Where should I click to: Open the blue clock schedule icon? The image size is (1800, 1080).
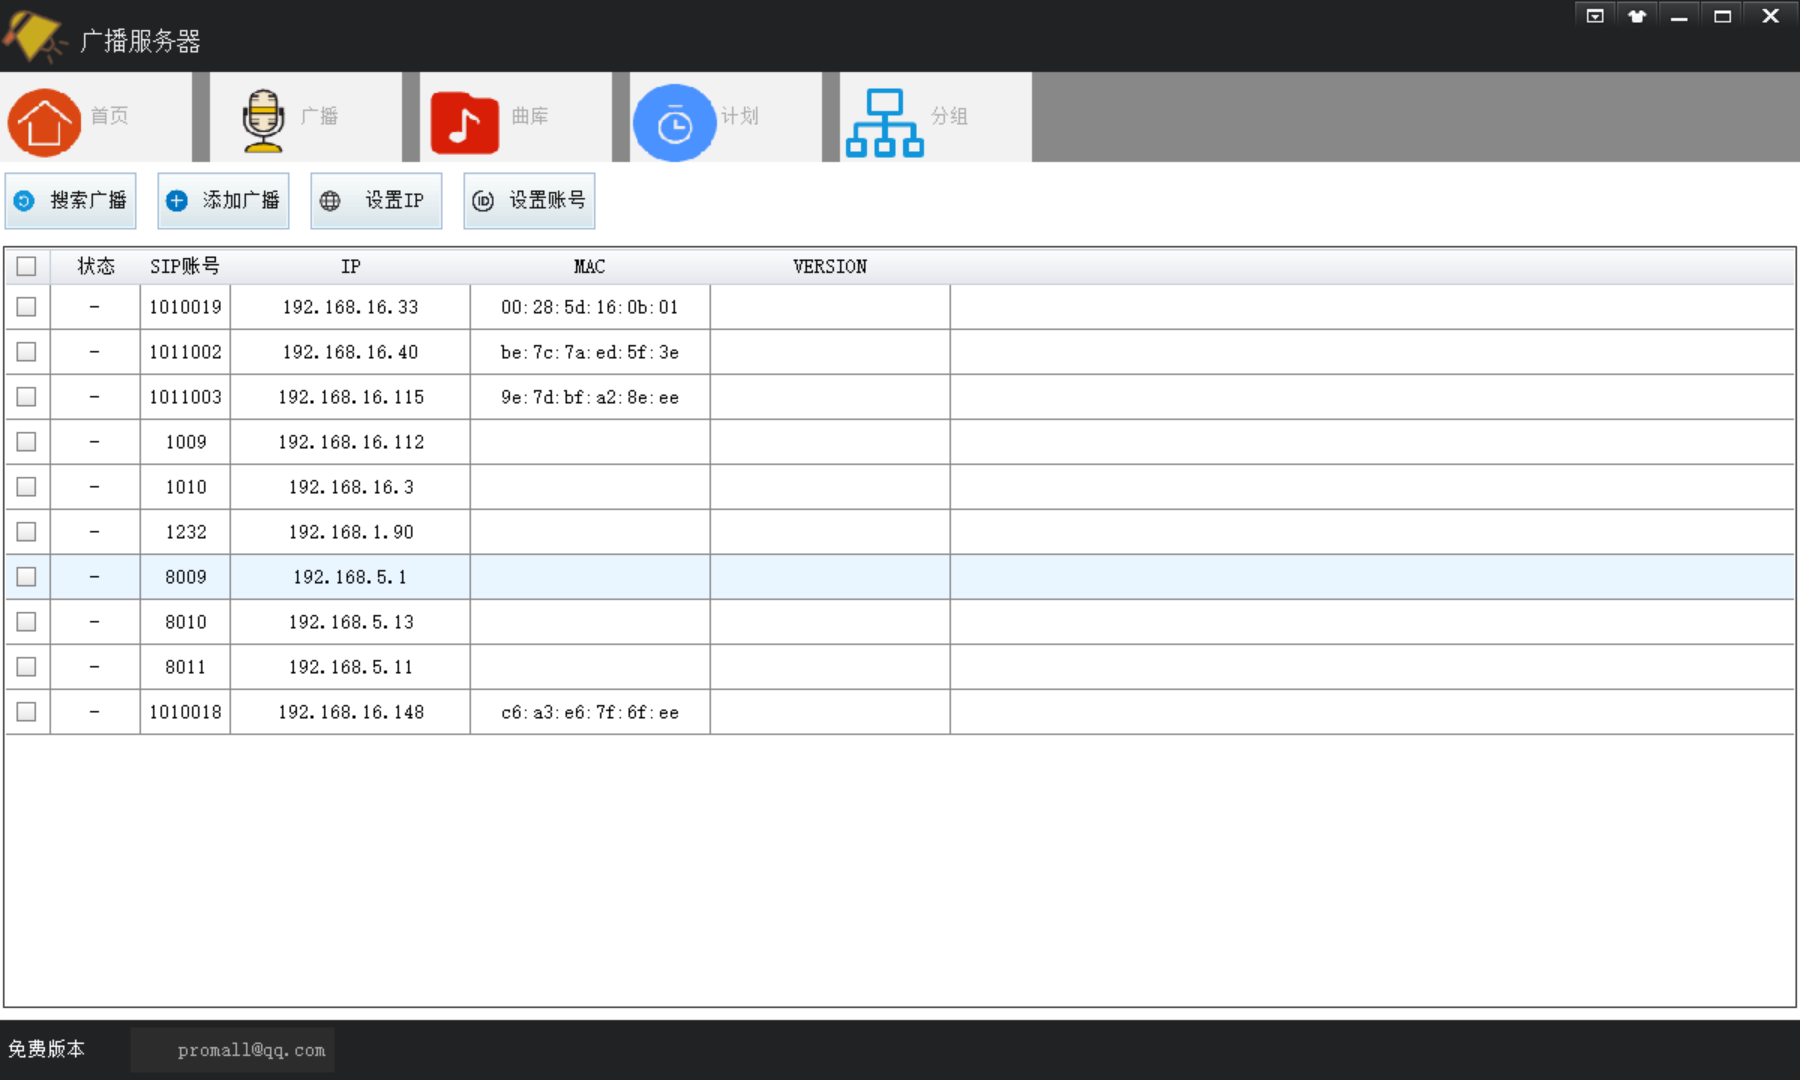pos(674,123)
